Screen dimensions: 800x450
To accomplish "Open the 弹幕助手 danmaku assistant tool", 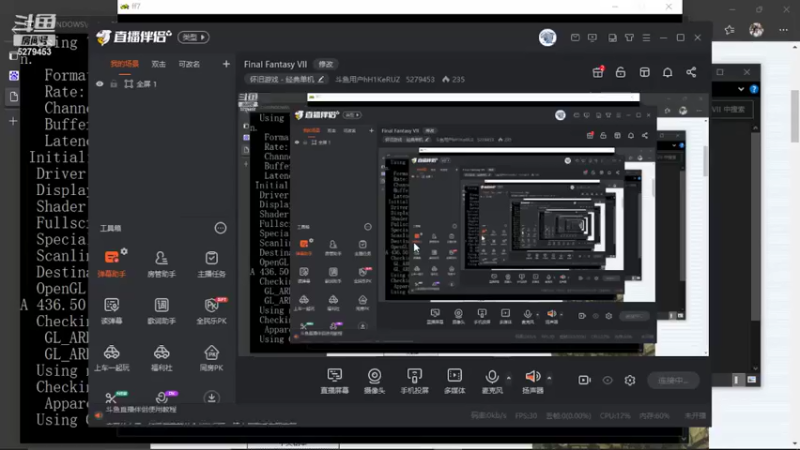I will point(112,264).
